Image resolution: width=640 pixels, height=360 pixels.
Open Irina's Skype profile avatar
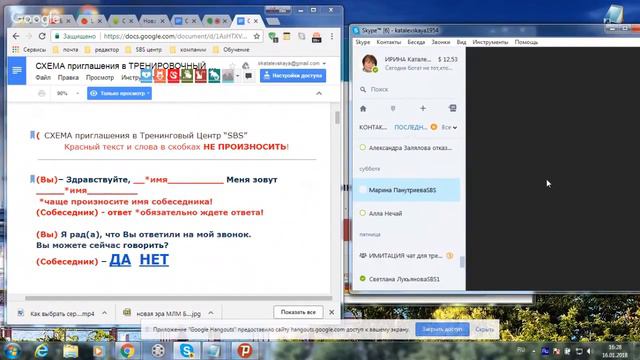[x=369, y=63]
